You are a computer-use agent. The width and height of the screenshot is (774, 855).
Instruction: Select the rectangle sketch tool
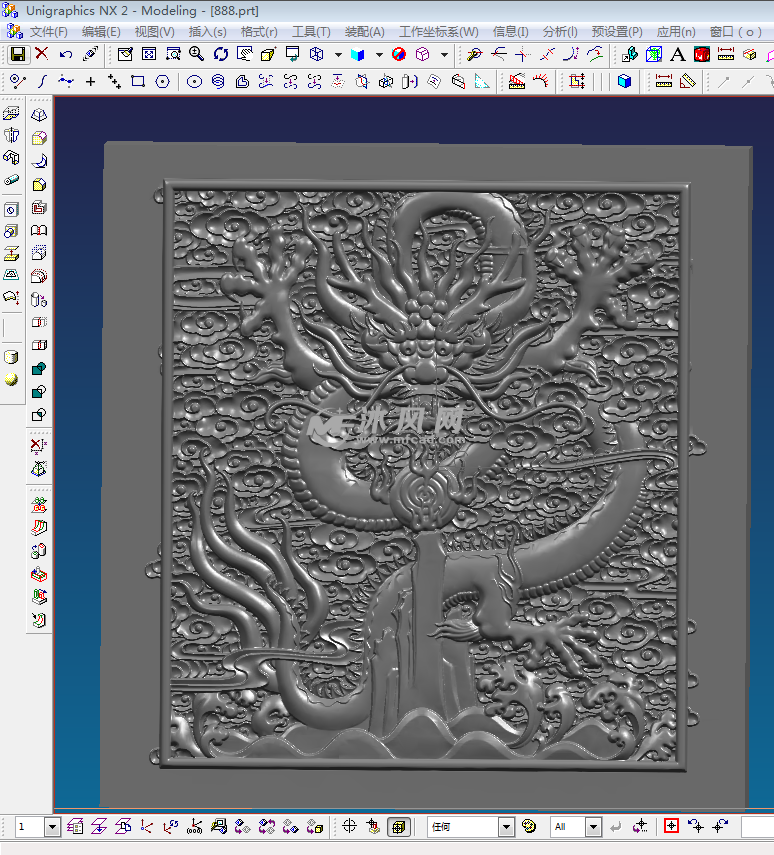[138, 81]
